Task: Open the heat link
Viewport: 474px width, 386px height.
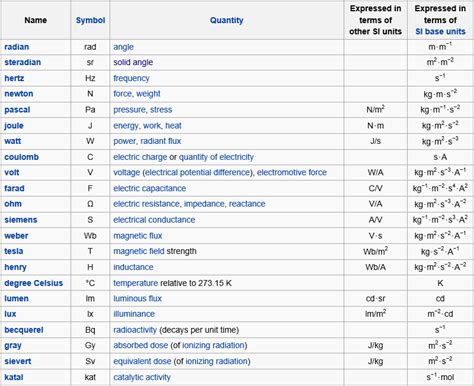Action: pyautogui.click(x=173, y=126)
